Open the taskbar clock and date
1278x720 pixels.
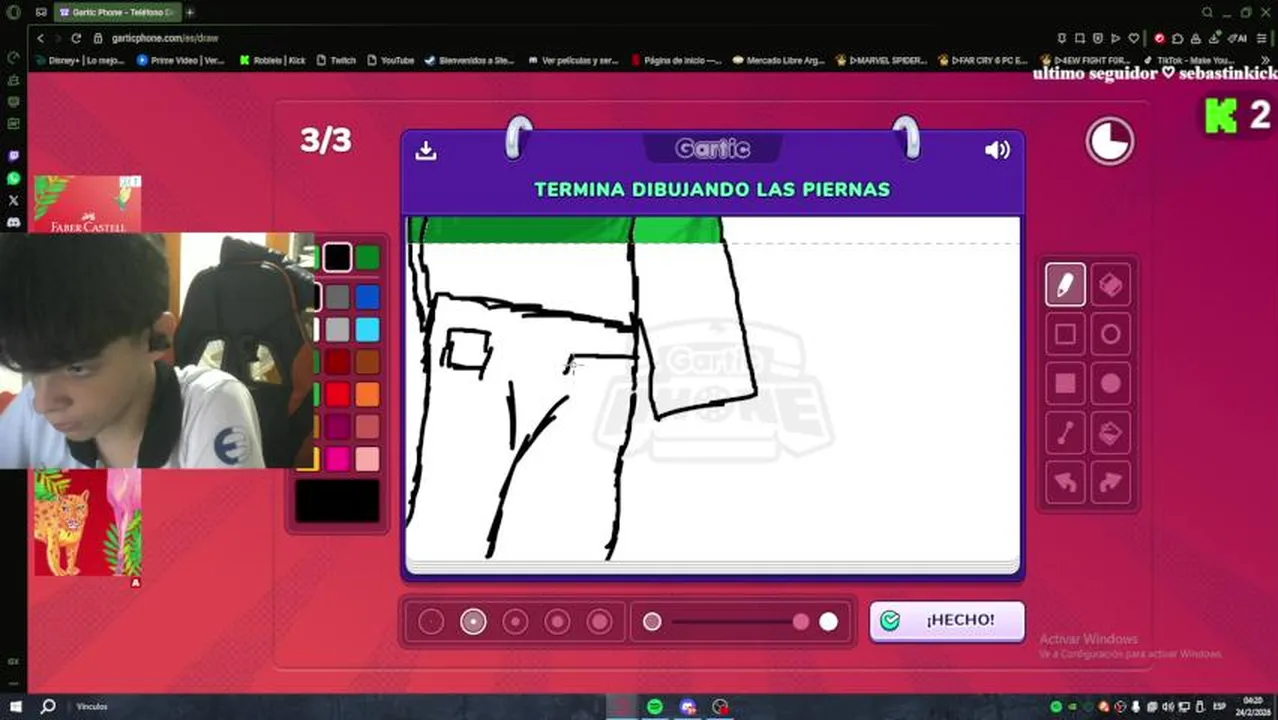click(1253, 706)
